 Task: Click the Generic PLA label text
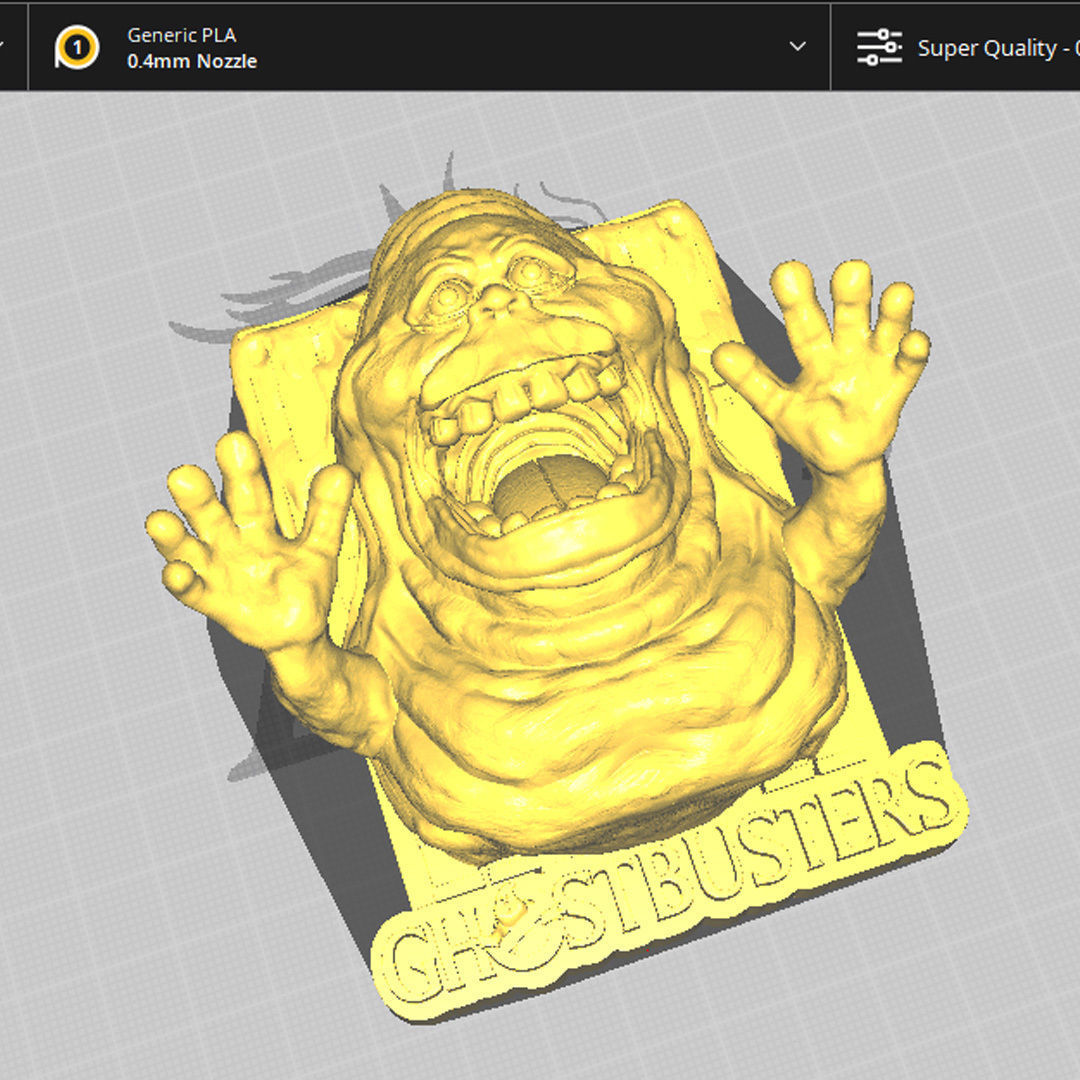(182, 35)
